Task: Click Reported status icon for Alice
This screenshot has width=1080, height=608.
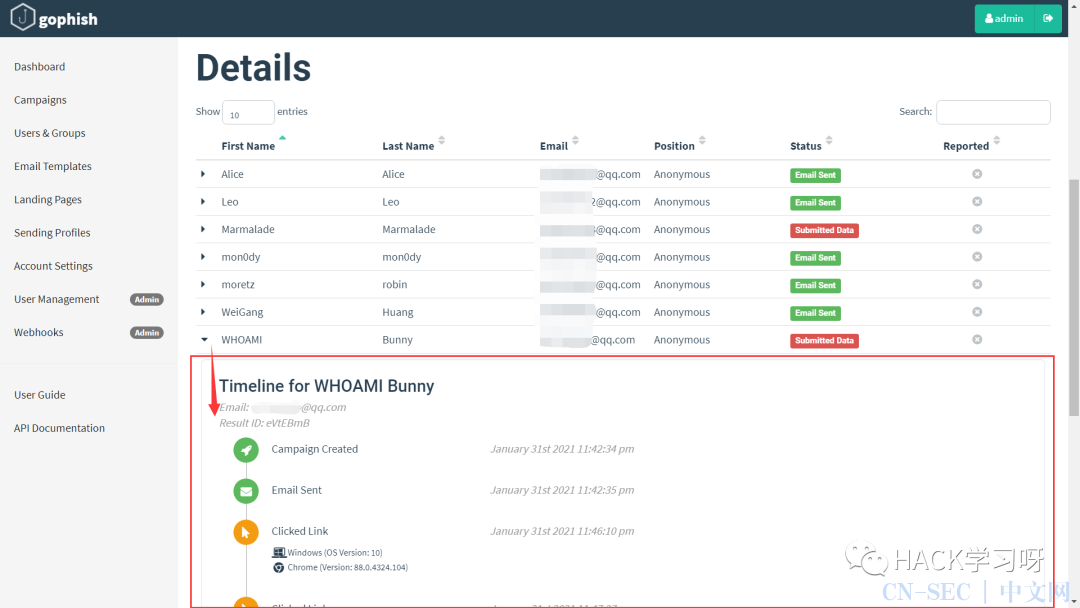Action: pyautogui.click(x=977, y=174)
